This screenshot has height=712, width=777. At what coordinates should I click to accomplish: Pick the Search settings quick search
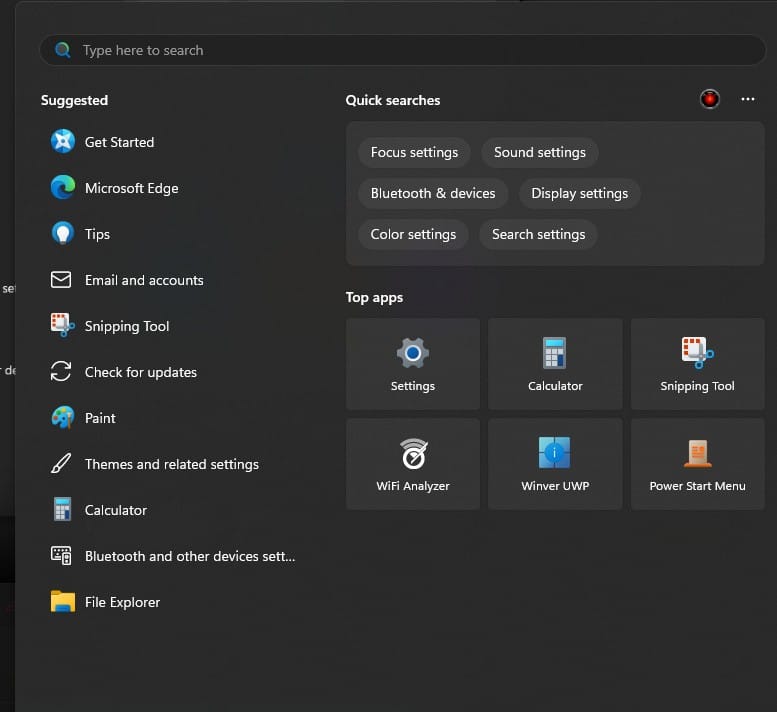(538, 234)
